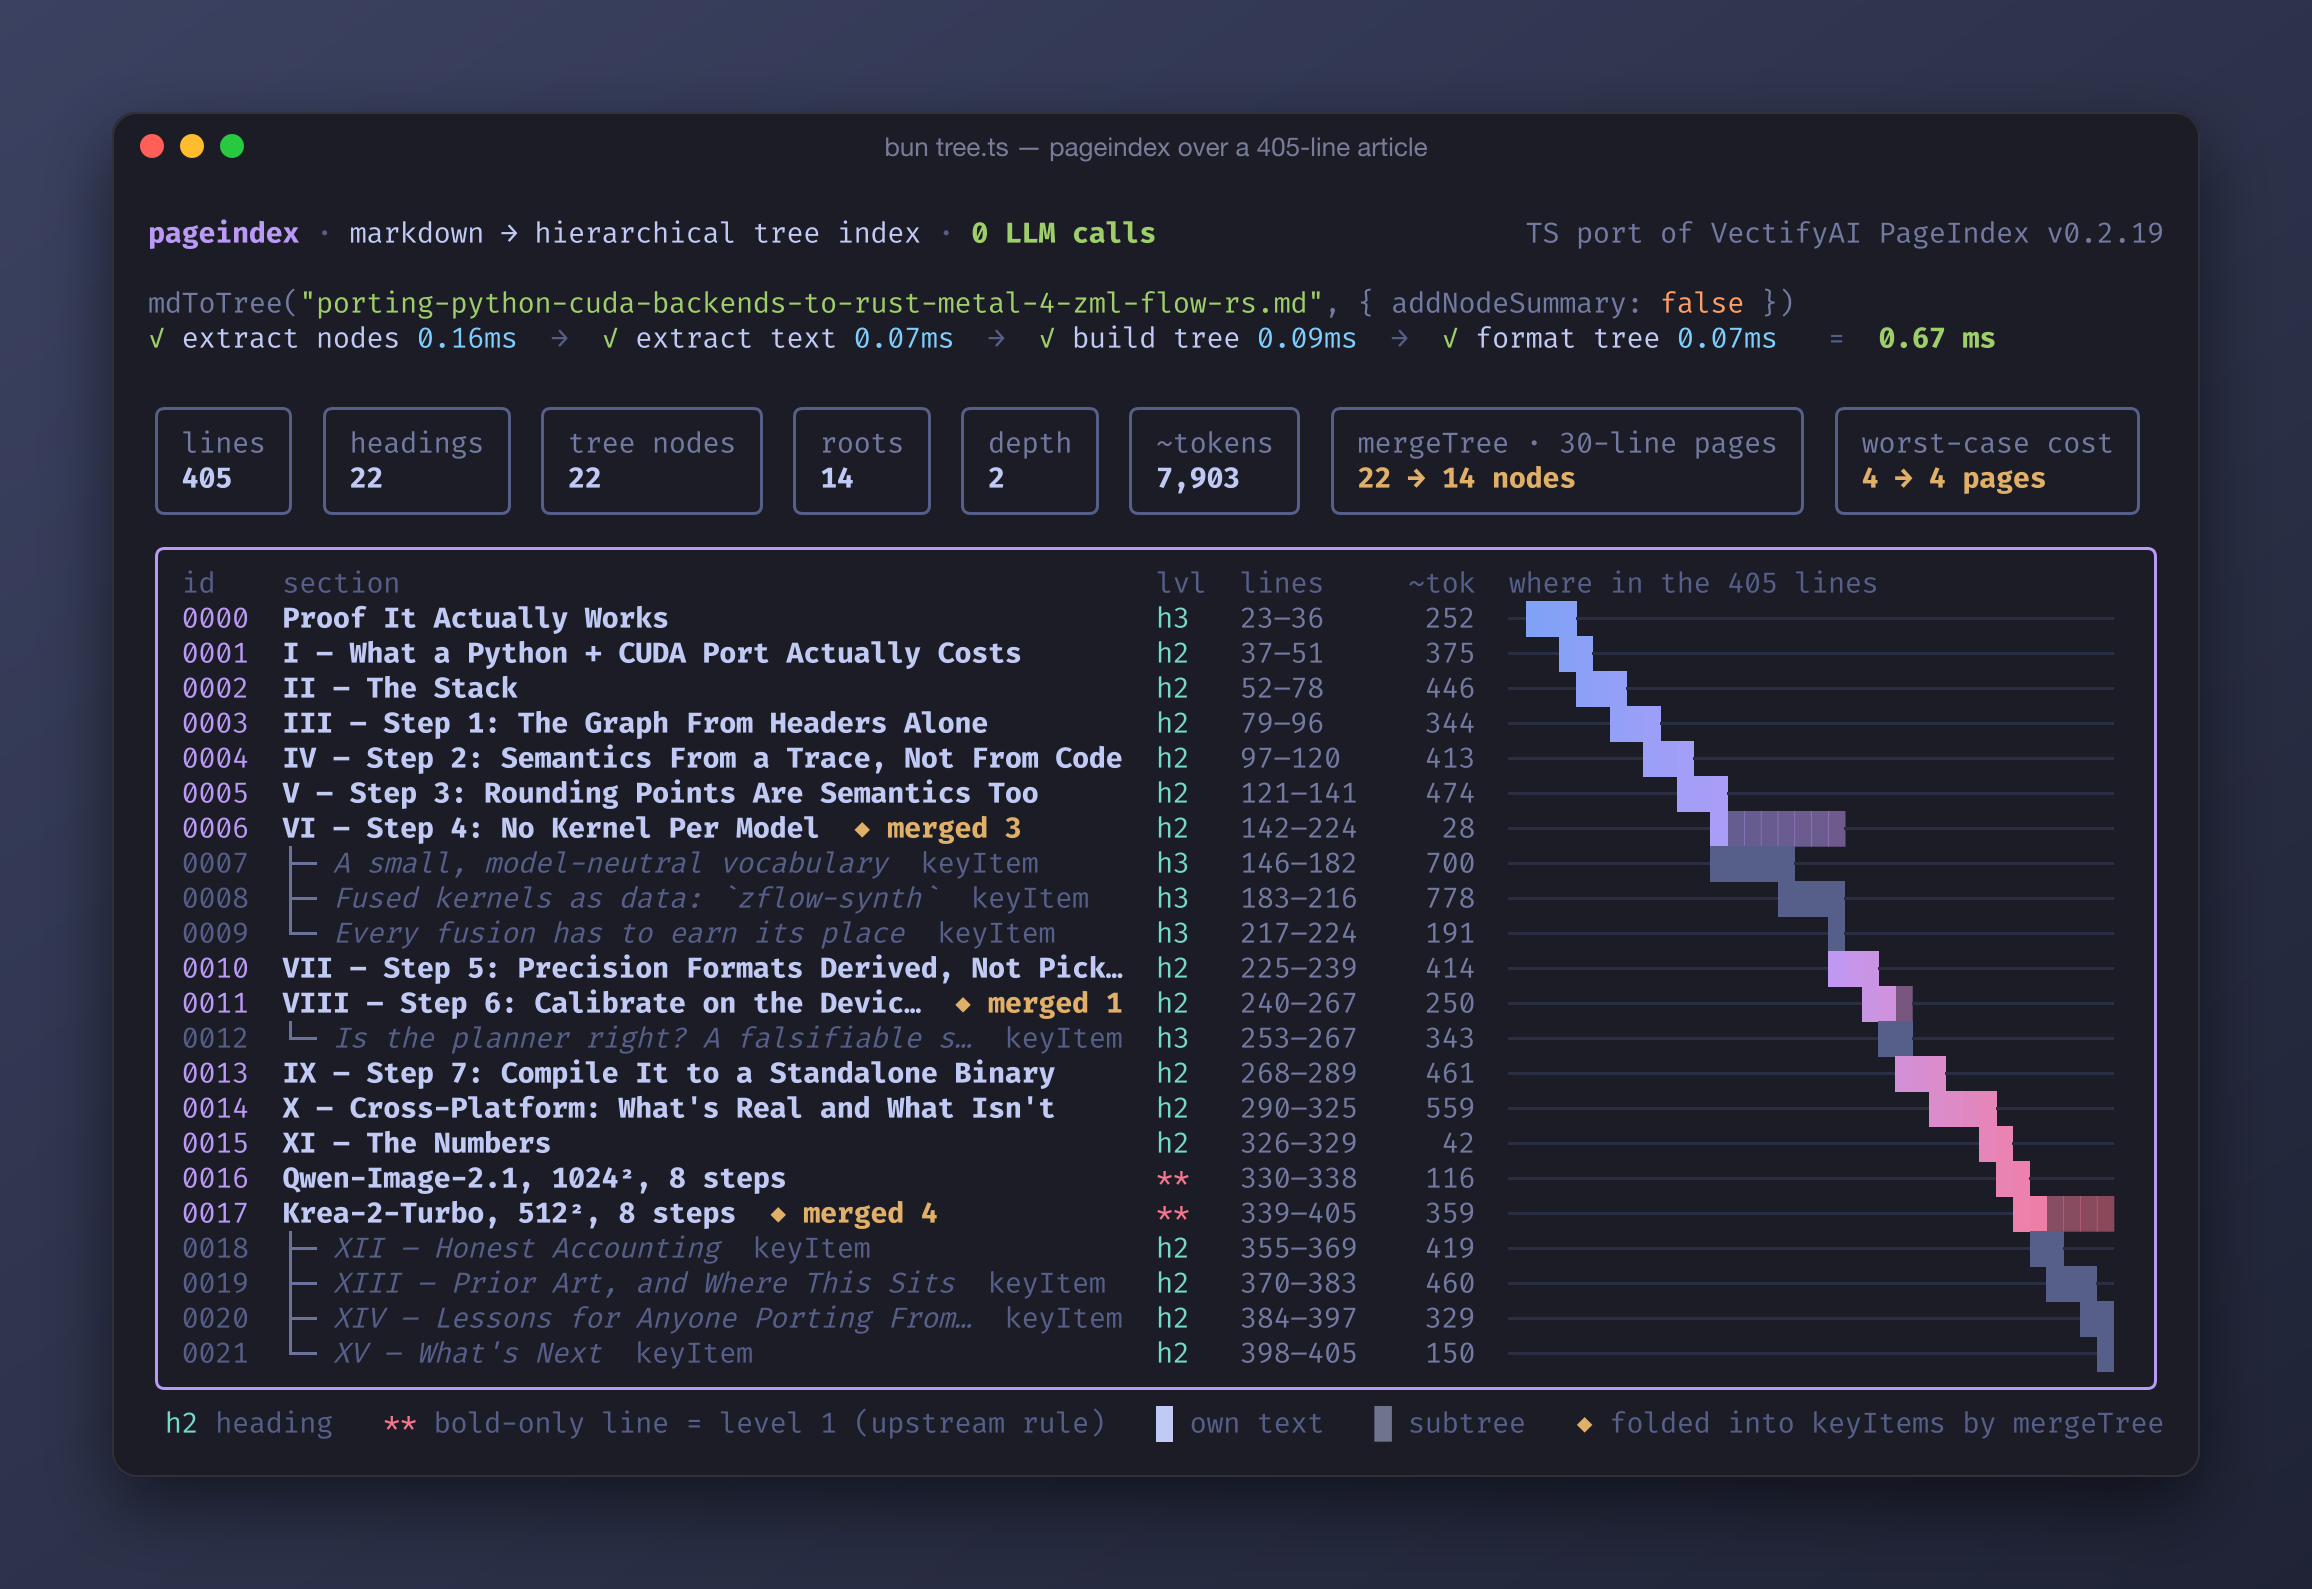The image size is (2312, 1589).
Task: Click row 'V – Step 3: Rounding Points Are Semantics Too'
Action: coord(1148,793)
